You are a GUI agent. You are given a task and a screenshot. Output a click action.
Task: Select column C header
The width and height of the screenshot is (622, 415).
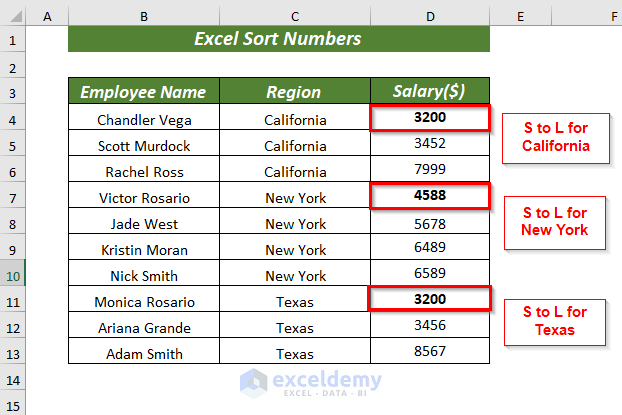pos(295,16)
